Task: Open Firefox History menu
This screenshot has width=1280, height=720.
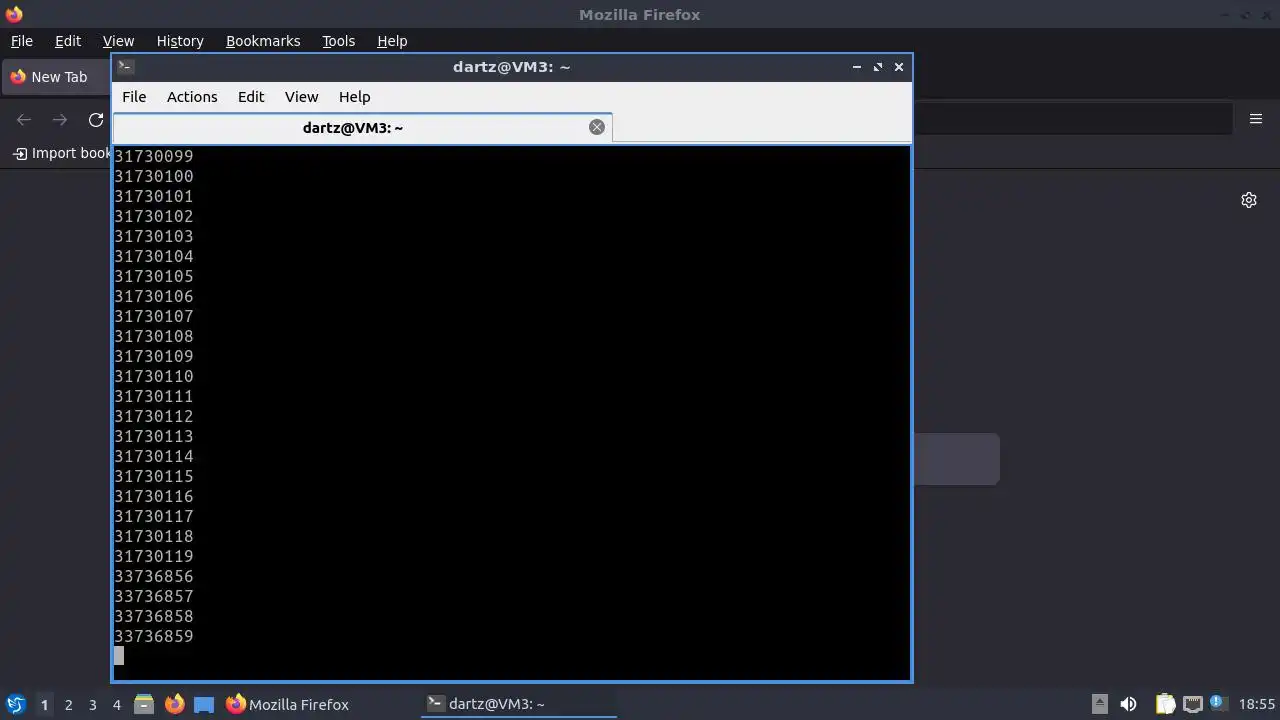Action: (x=180, y=41)
